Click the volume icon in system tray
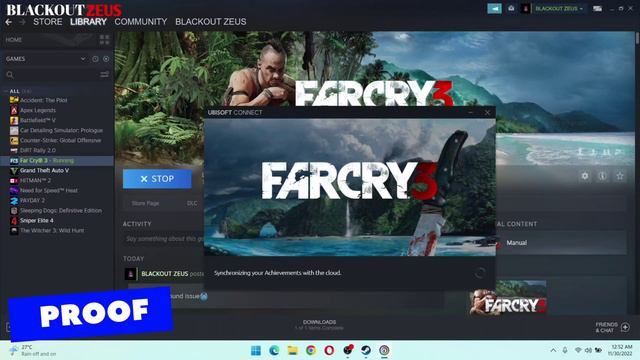 (x=588, y=350)
